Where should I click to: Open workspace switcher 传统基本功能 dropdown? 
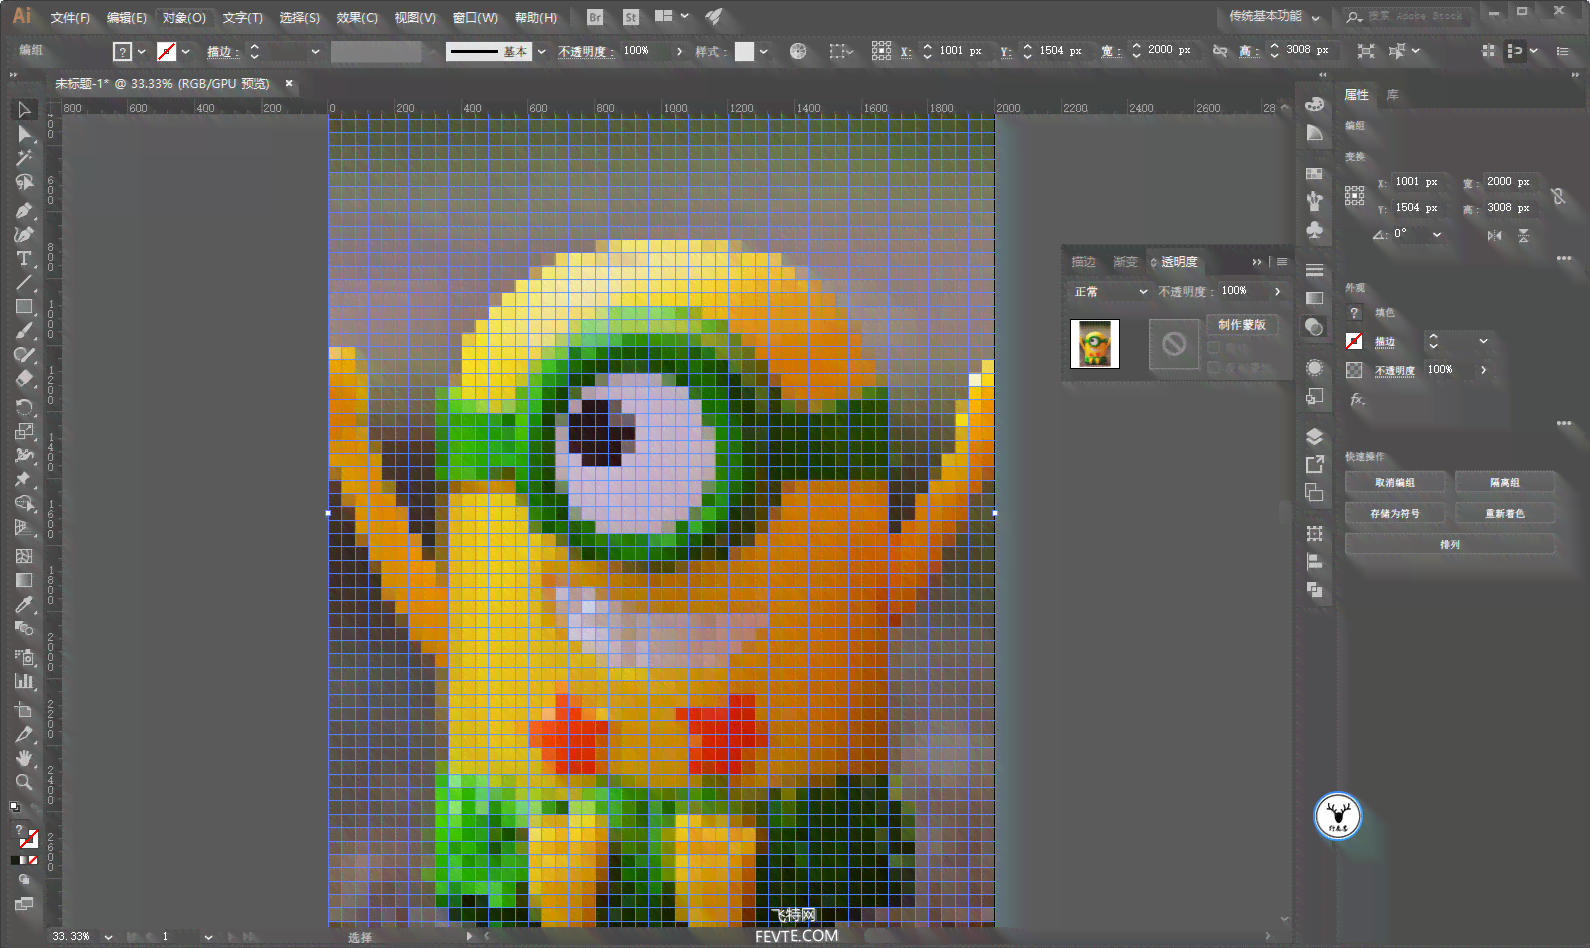(1274, 17)
